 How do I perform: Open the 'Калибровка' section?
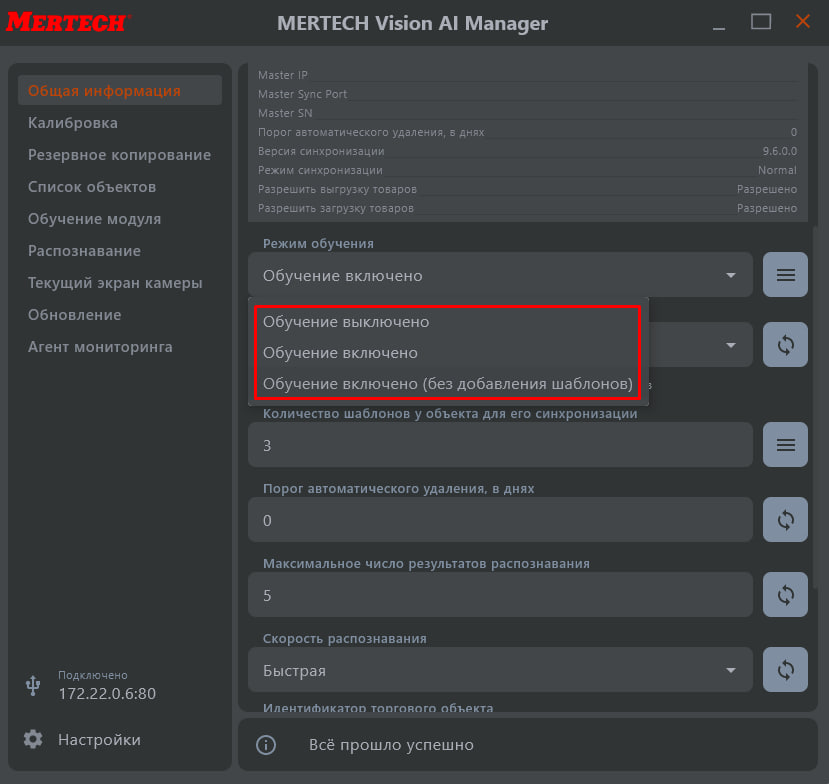tap(73, 123)
